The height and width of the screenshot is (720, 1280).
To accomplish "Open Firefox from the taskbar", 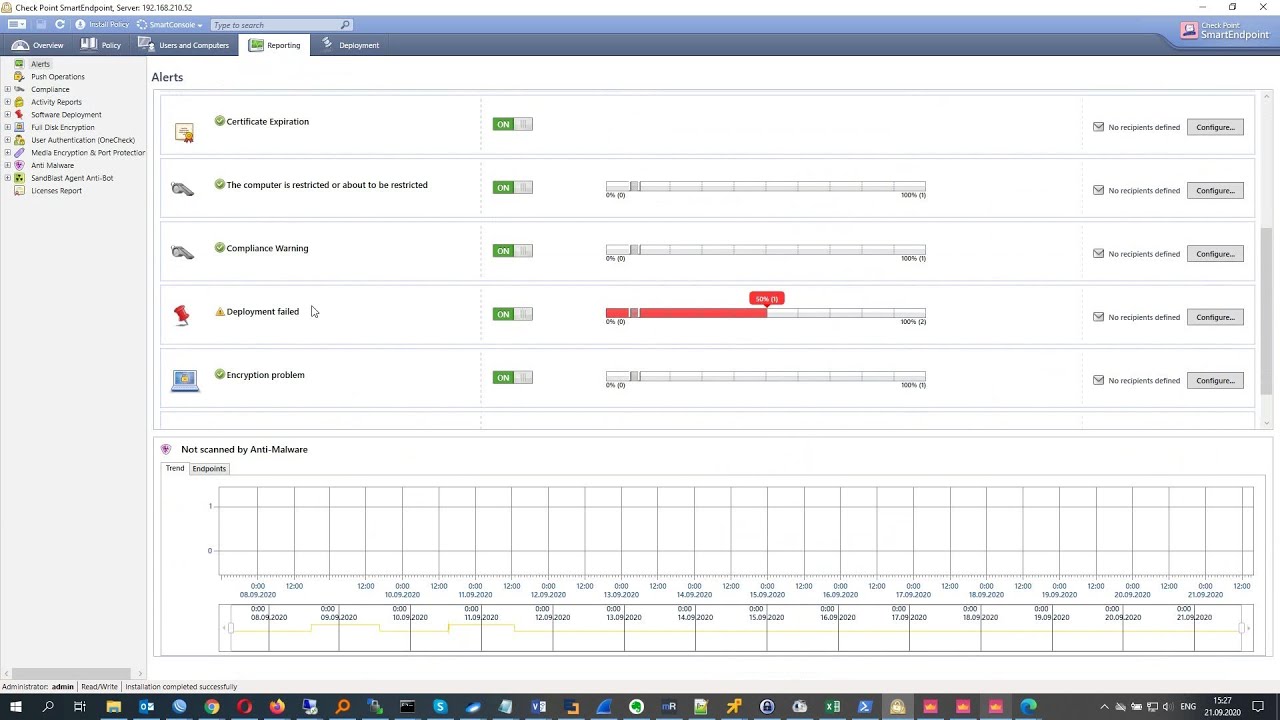I will [x=277, y=707].
